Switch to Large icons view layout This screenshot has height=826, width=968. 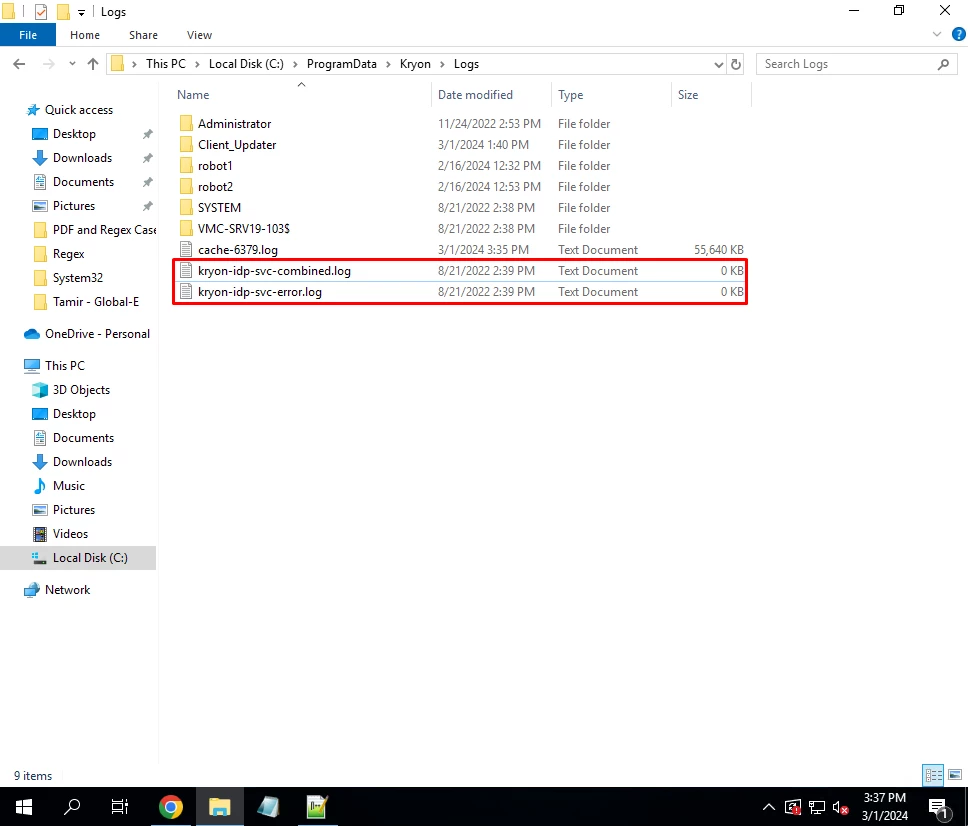tap(954, 775)
